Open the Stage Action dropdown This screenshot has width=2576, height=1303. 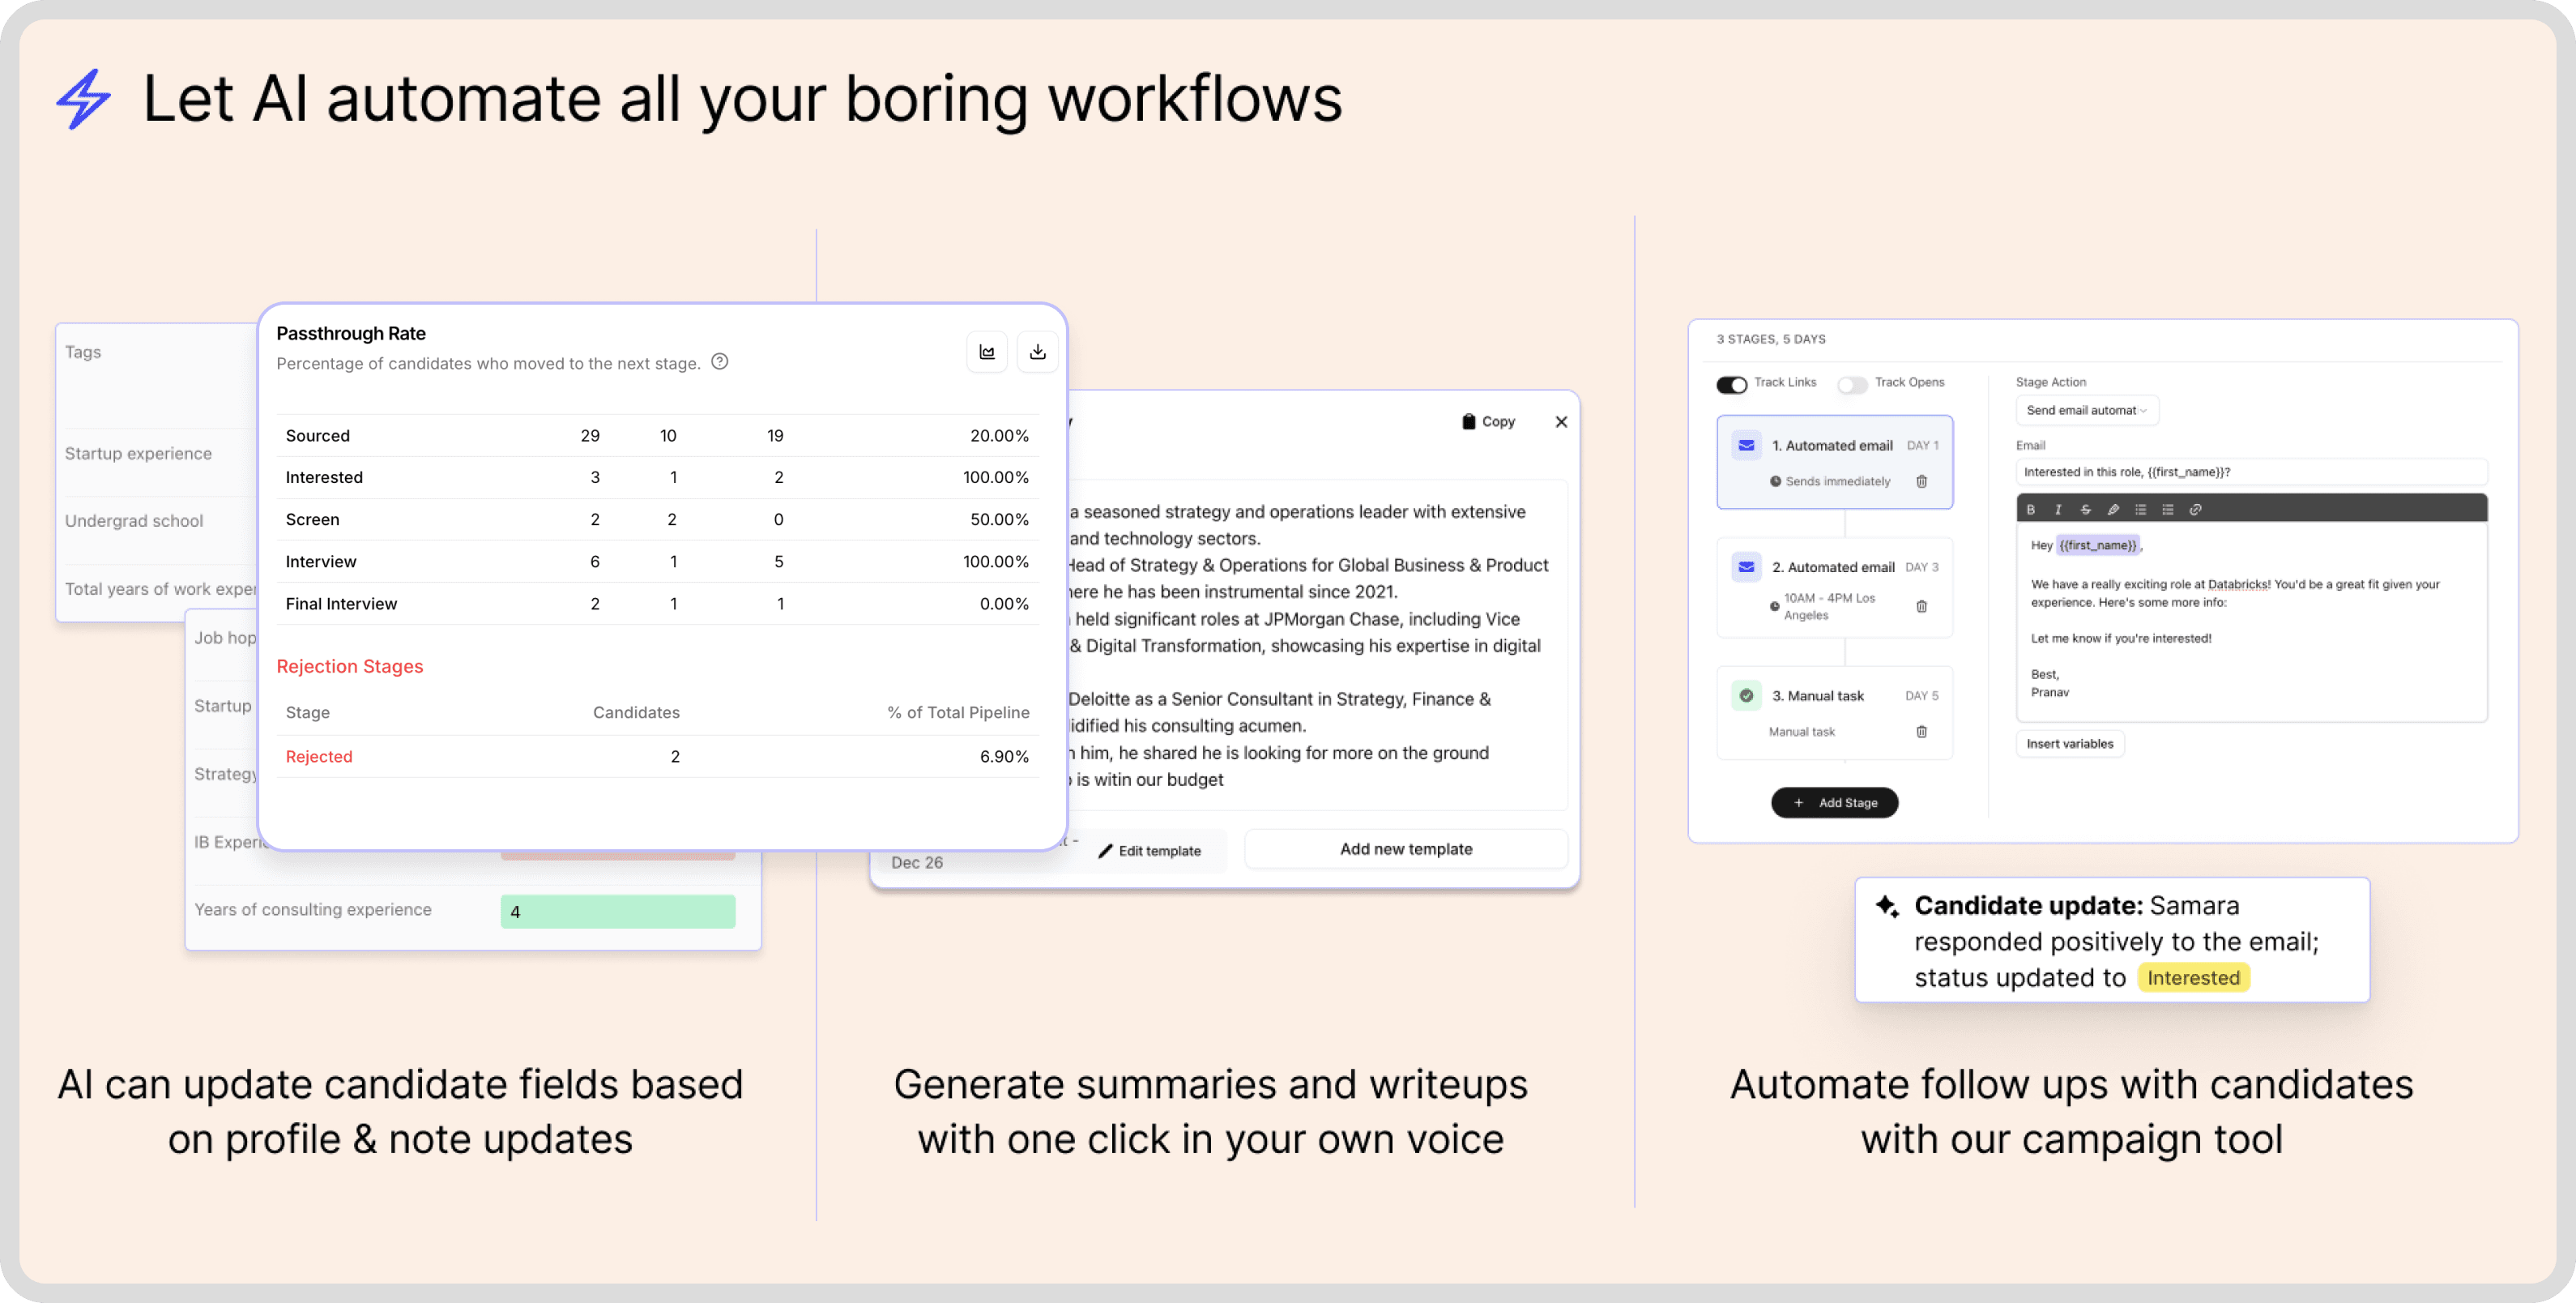[2086, 410]
